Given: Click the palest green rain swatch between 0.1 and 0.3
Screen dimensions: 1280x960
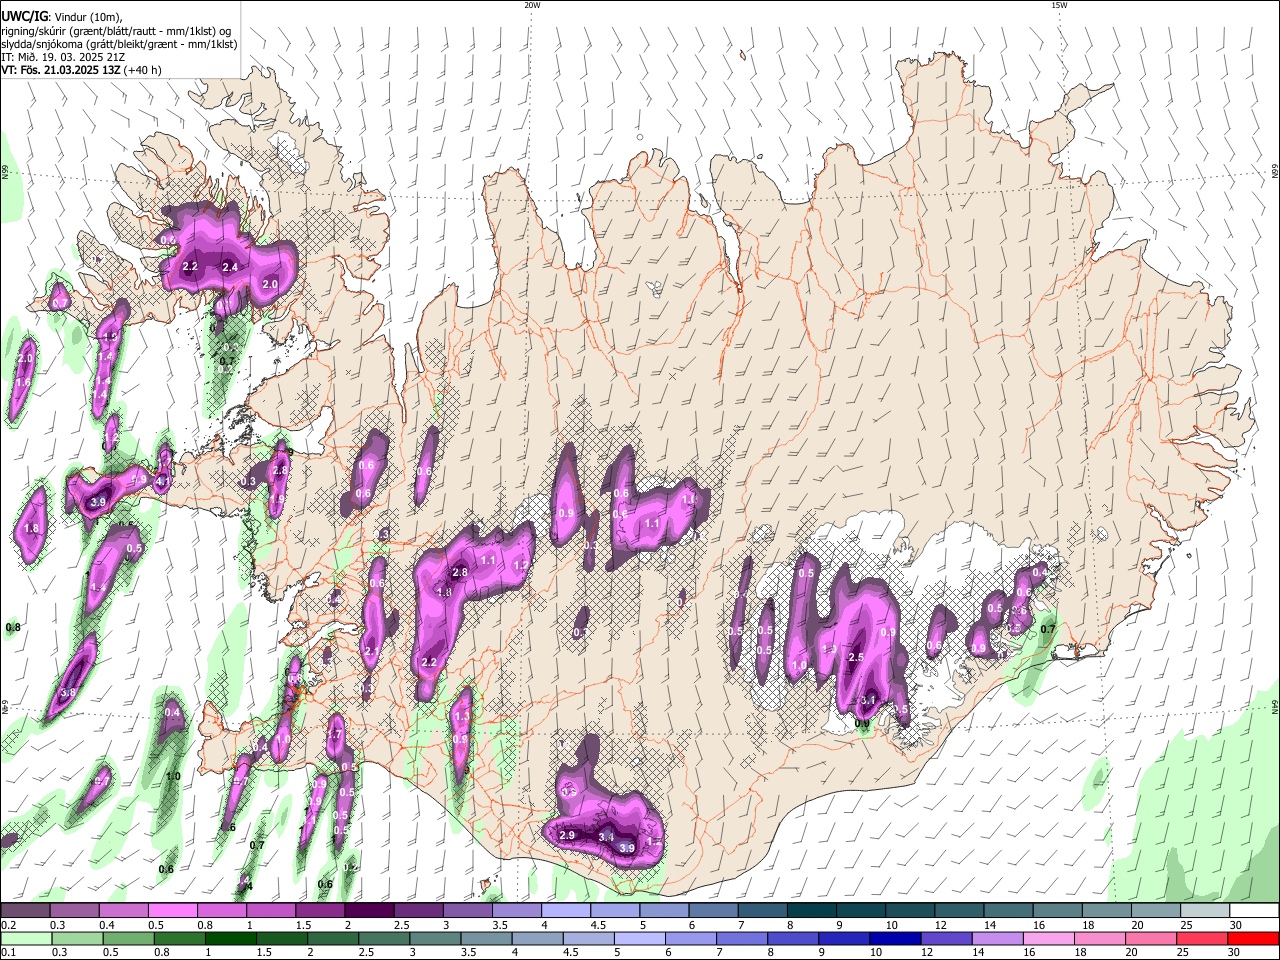Looking at the screenshot, I should pos(25,938).
